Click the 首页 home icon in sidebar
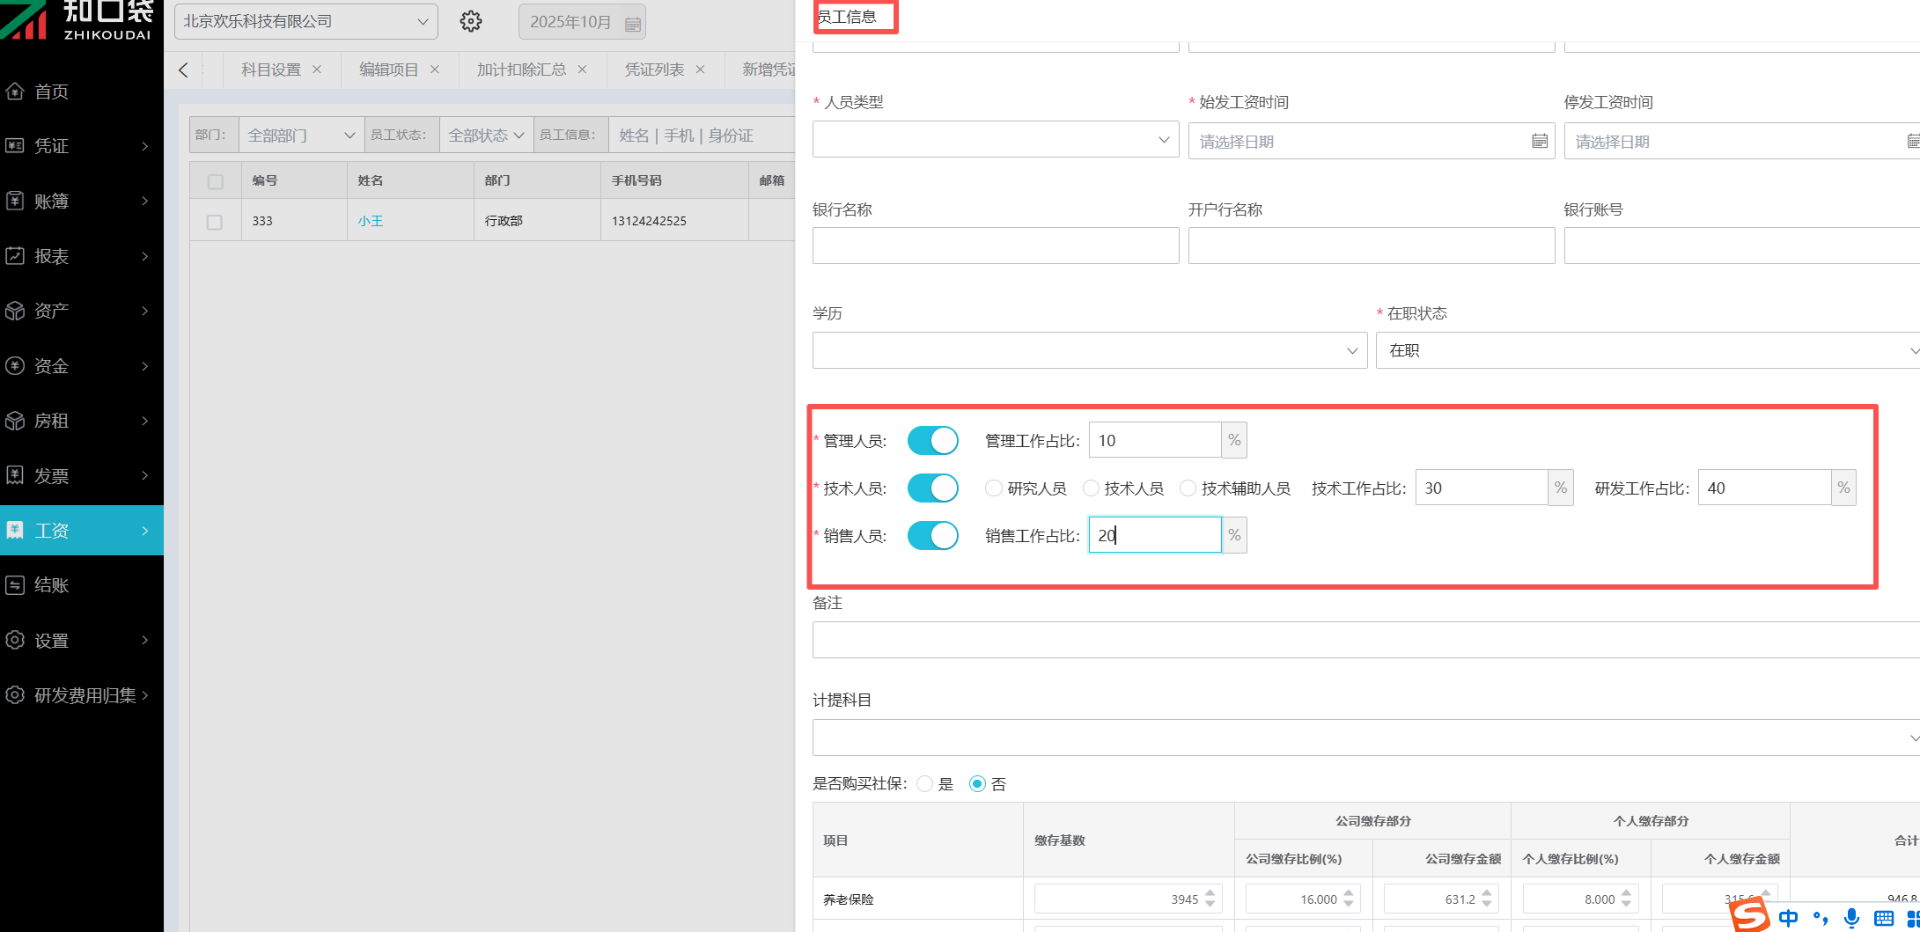The height and width of the screenshot is (932, 1920). (15, 91)
